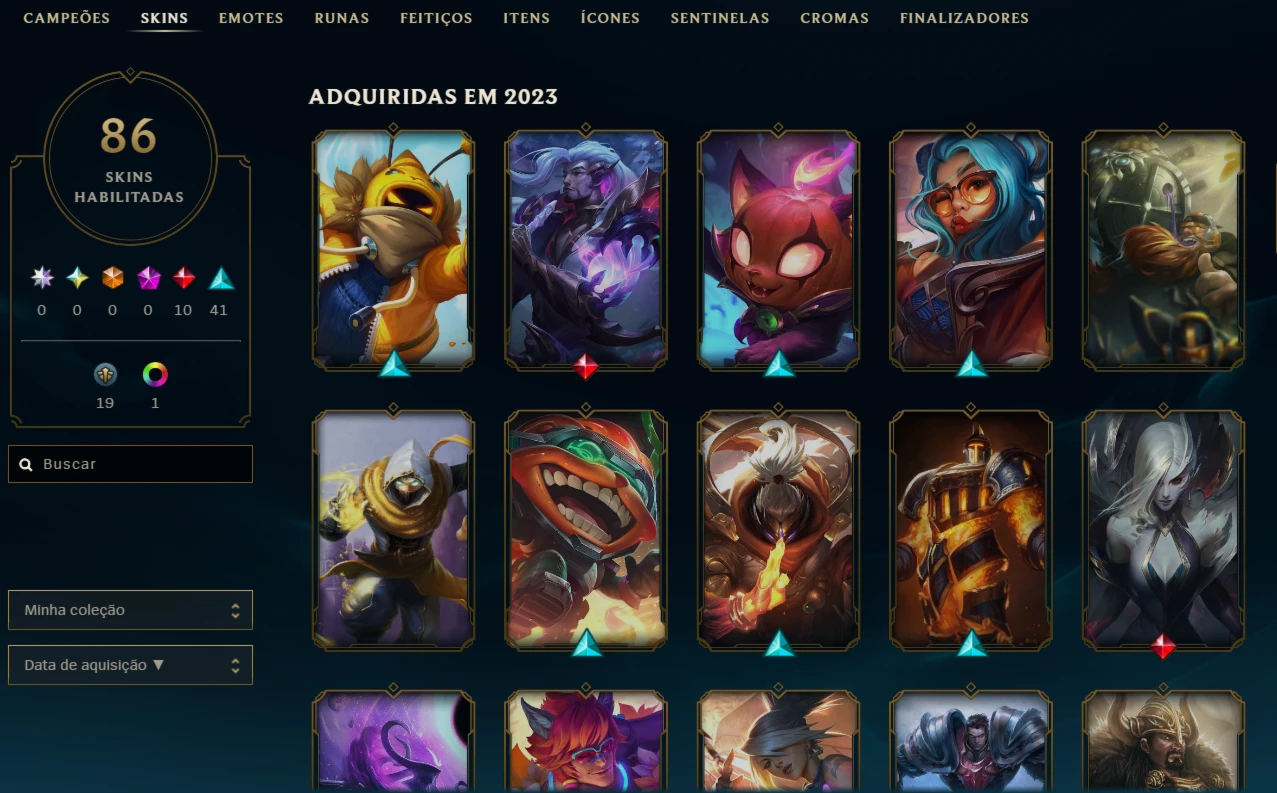Image resolution: width=1277 pixels, height=793 pixels.
Task: Go to the Cromas tab
Action: 834,18
